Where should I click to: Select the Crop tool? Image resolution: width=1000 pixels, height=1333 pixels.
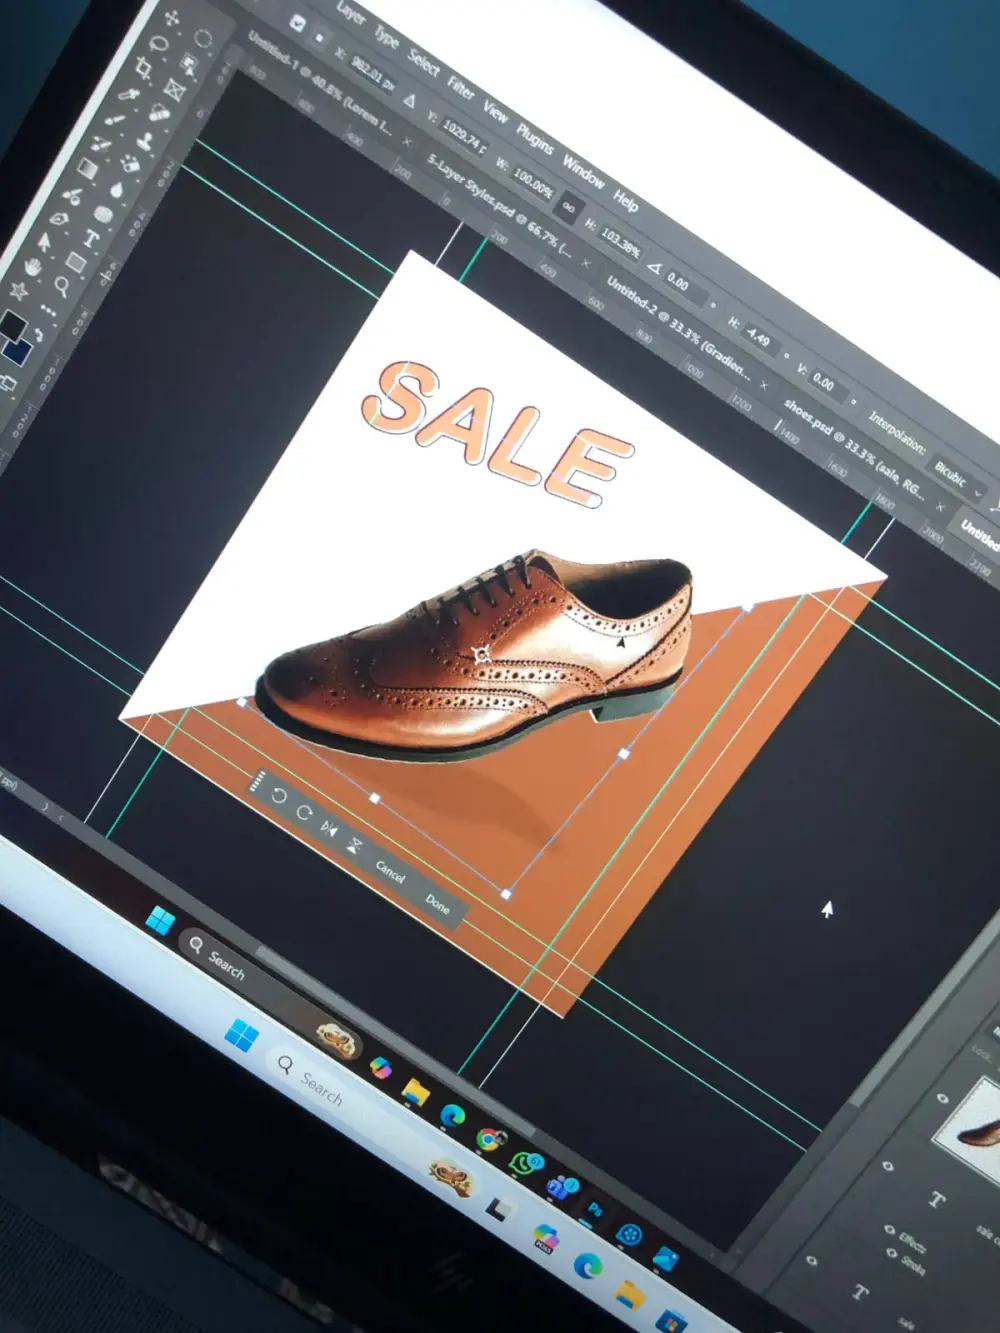143,68
